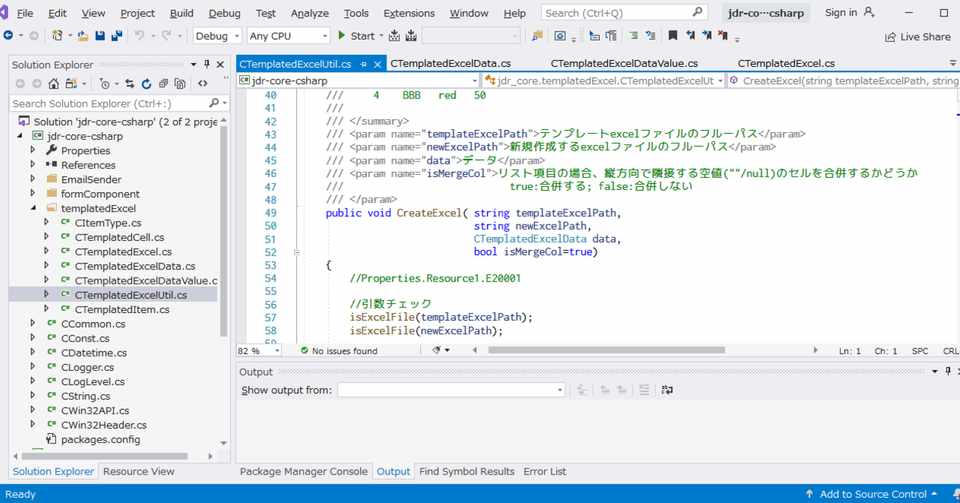The width and height of the screenshot is (960, 503).
Task: Expand the Properties node
Action: coord(33,150)
